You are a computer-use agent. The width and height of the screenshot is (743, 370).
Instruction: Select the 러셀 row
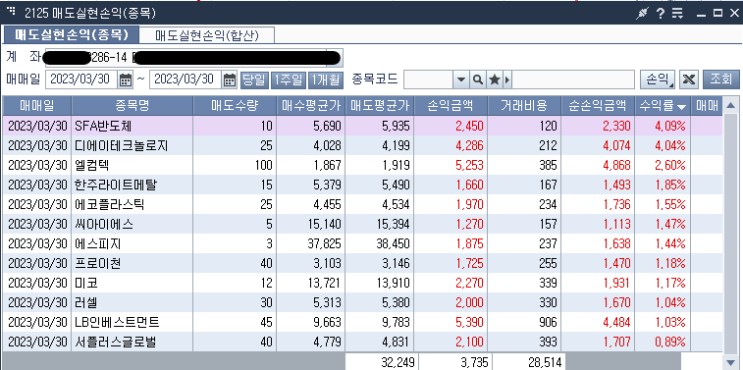click(362, 303)
